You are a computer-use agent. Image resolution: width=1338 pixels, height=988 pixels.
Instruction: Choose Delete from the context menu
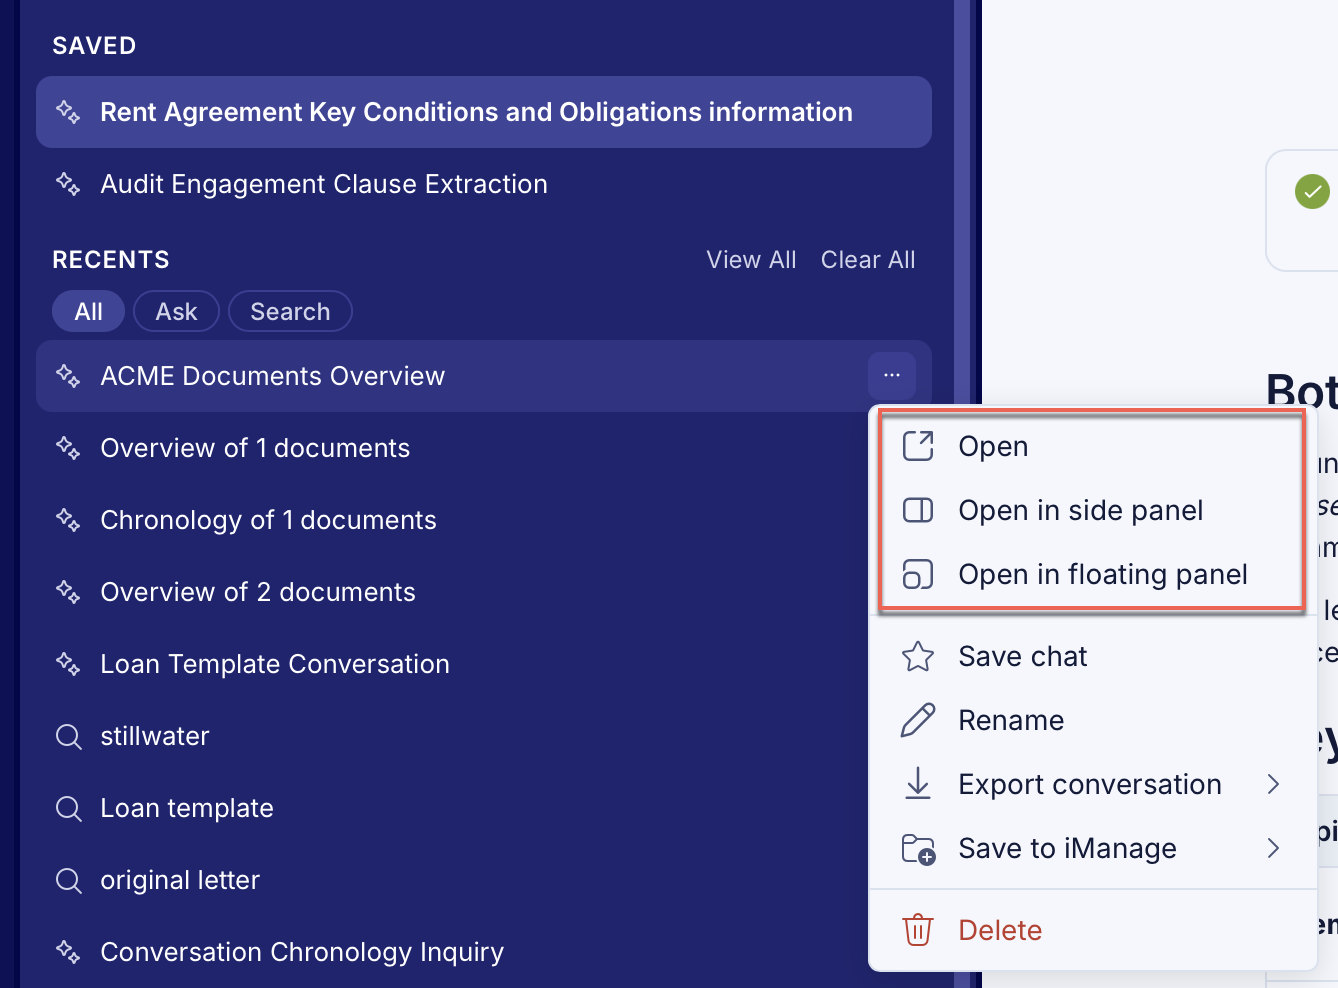(1093, 930)
